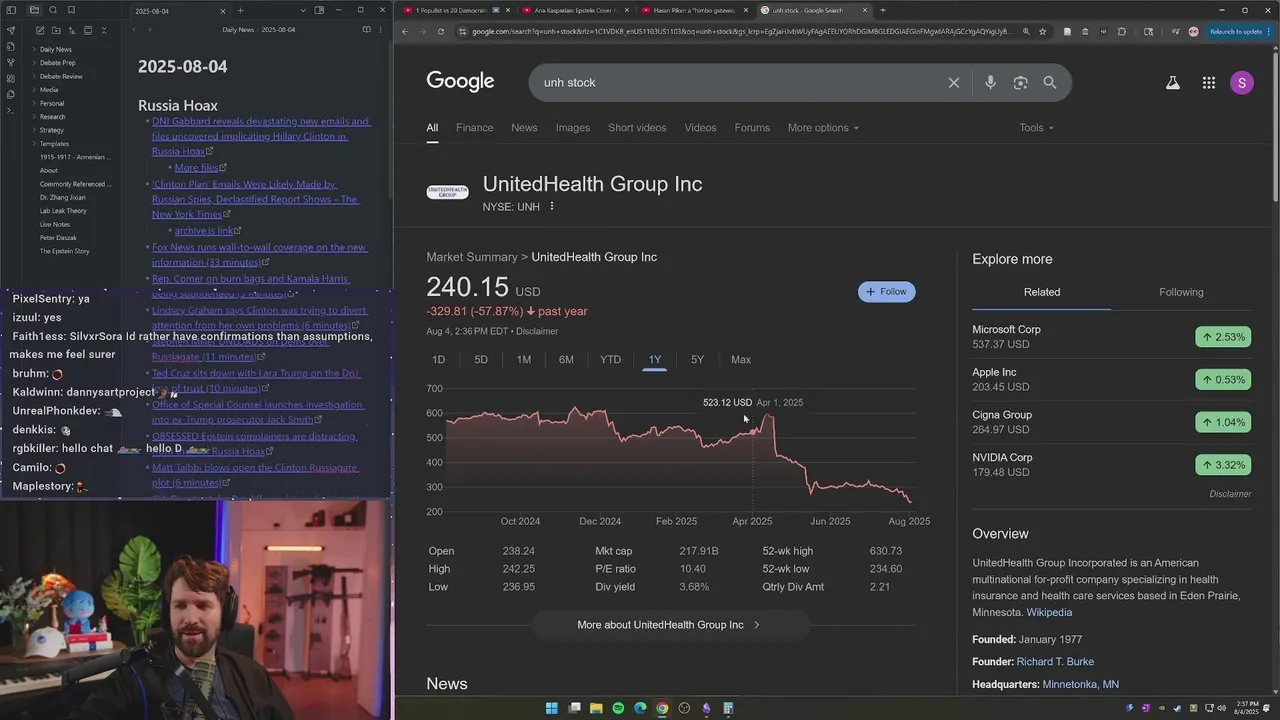Viewport: 1280px width, 720px height.
Task: Open More about UnitedHealth Group Inc
Action: click(x=669, y=625)
